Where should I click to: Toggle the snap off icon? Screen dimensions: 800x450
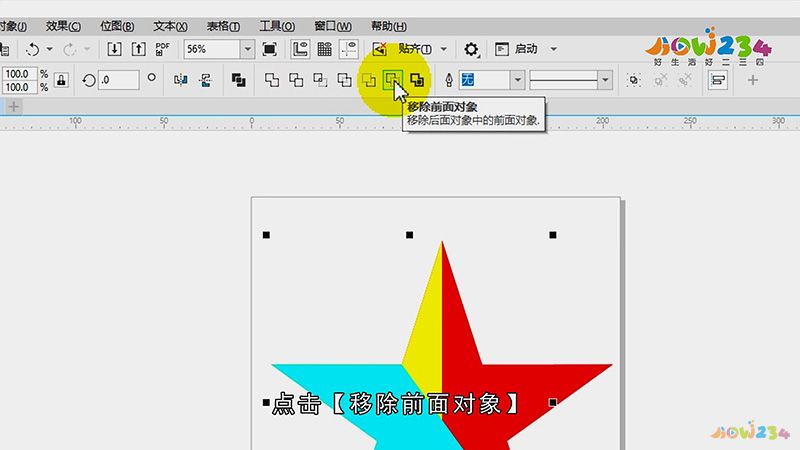[x=379, y=49]
